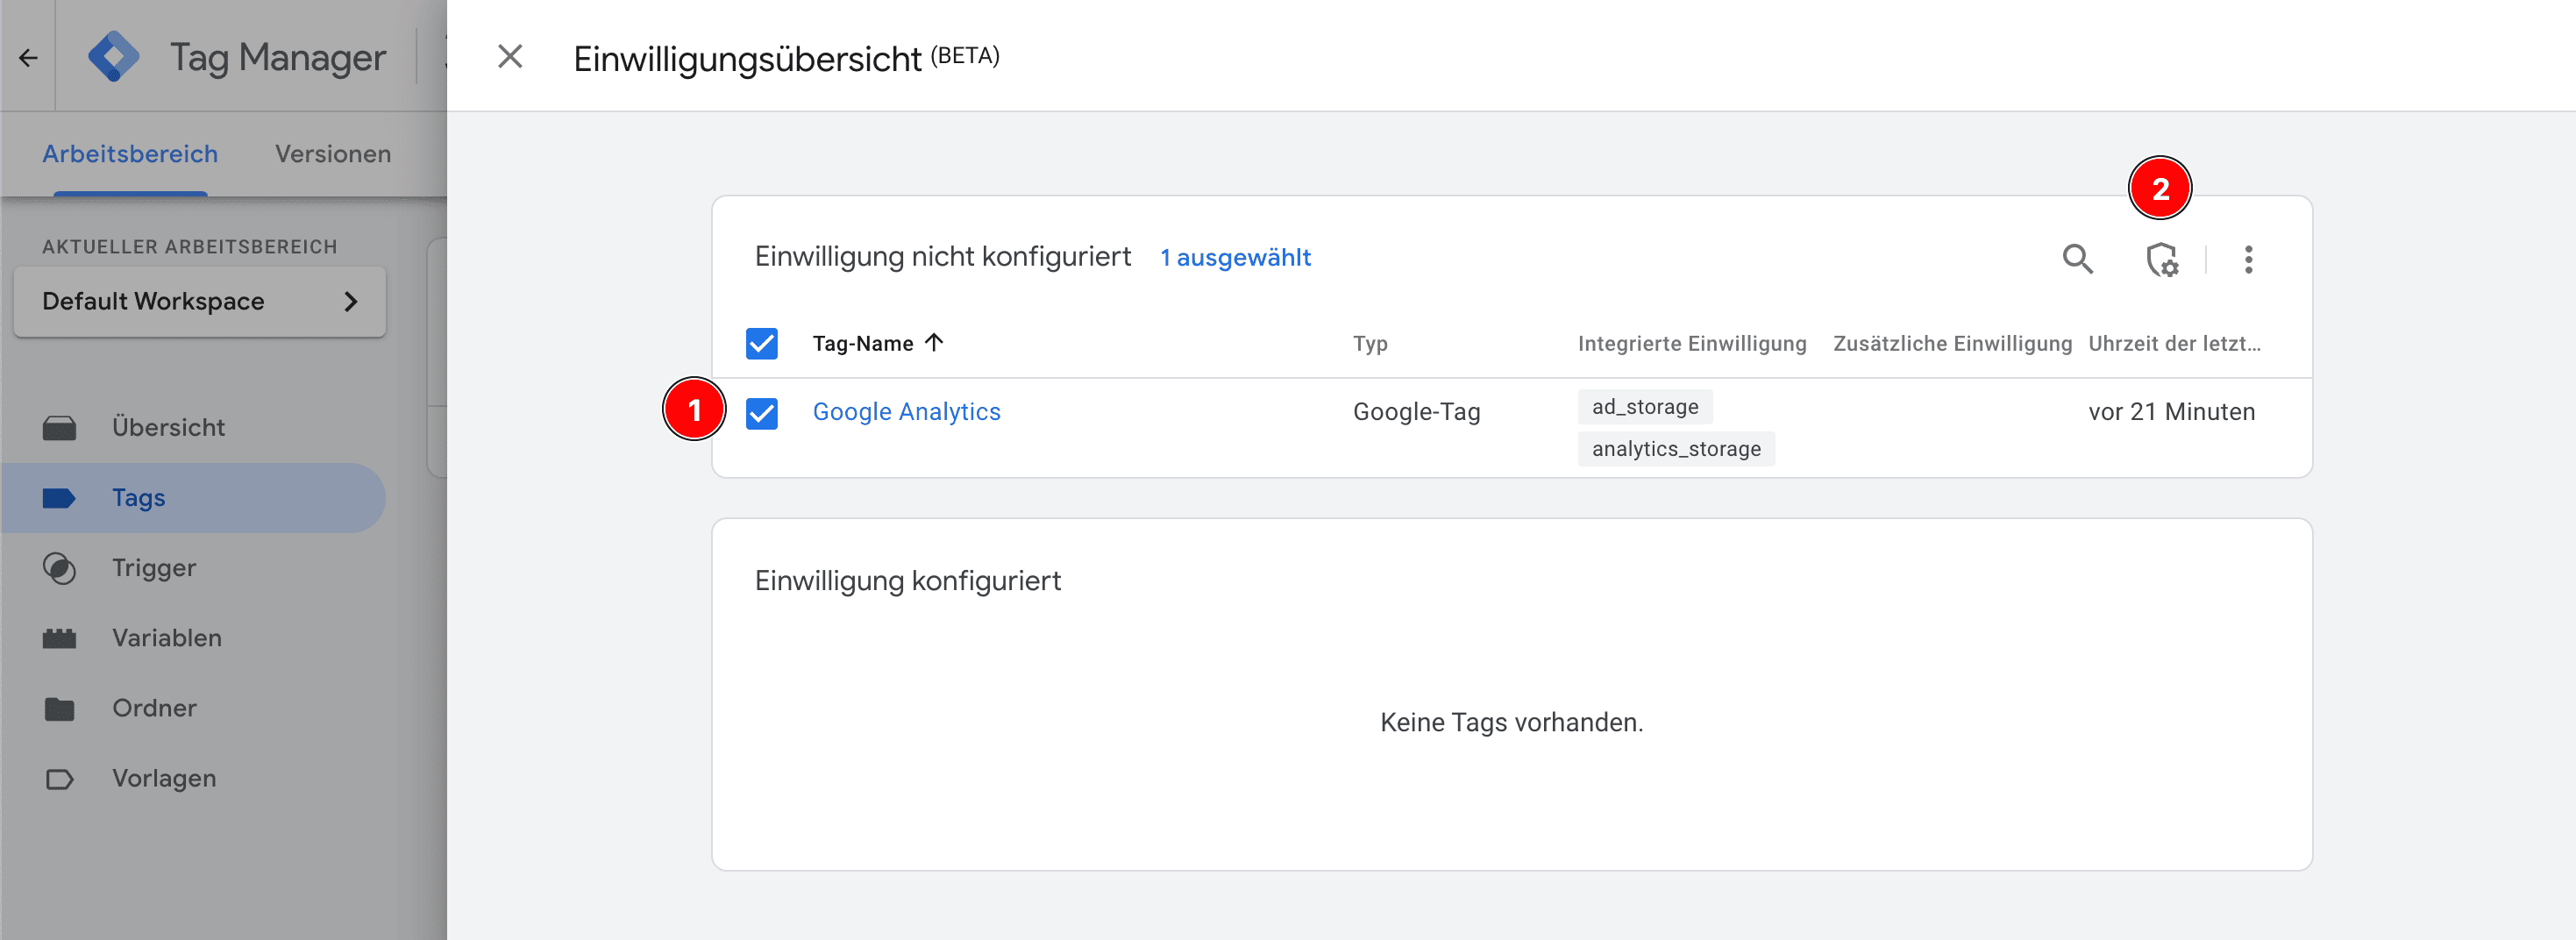Uncheck the Google Analytics row checkbox
This screenshot has width=2576, height=940.
click(761, 412)
